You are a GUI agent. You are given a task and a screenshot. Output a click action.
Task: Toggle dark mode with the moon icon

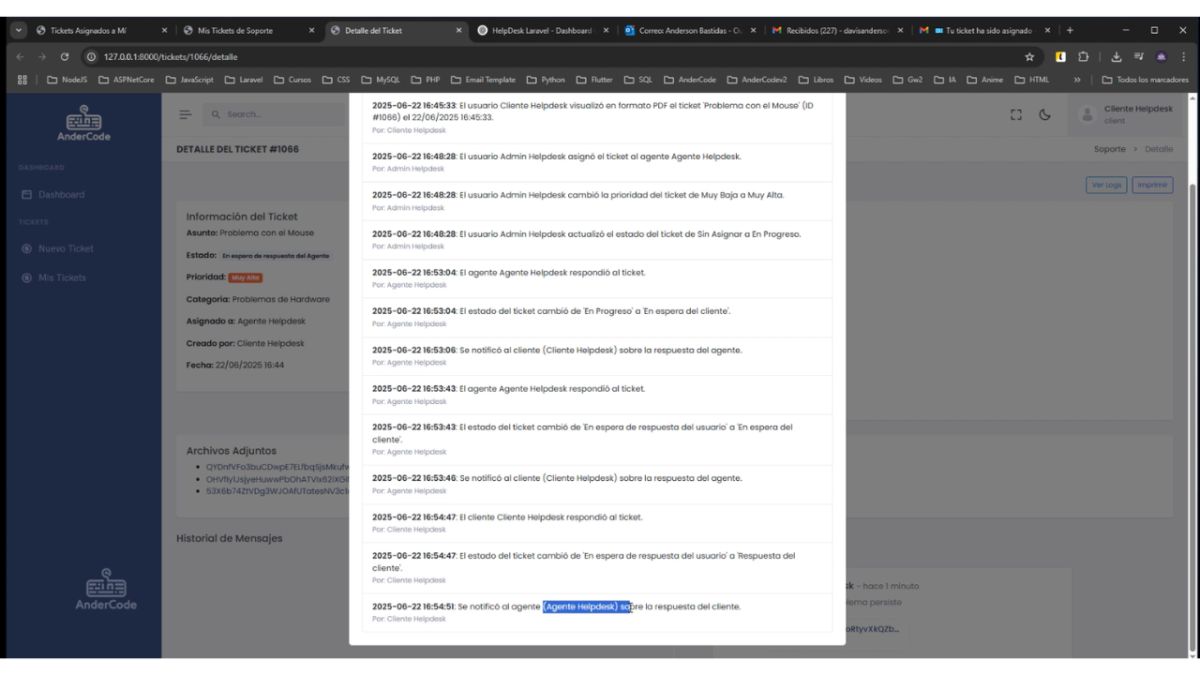point(1045,115)
